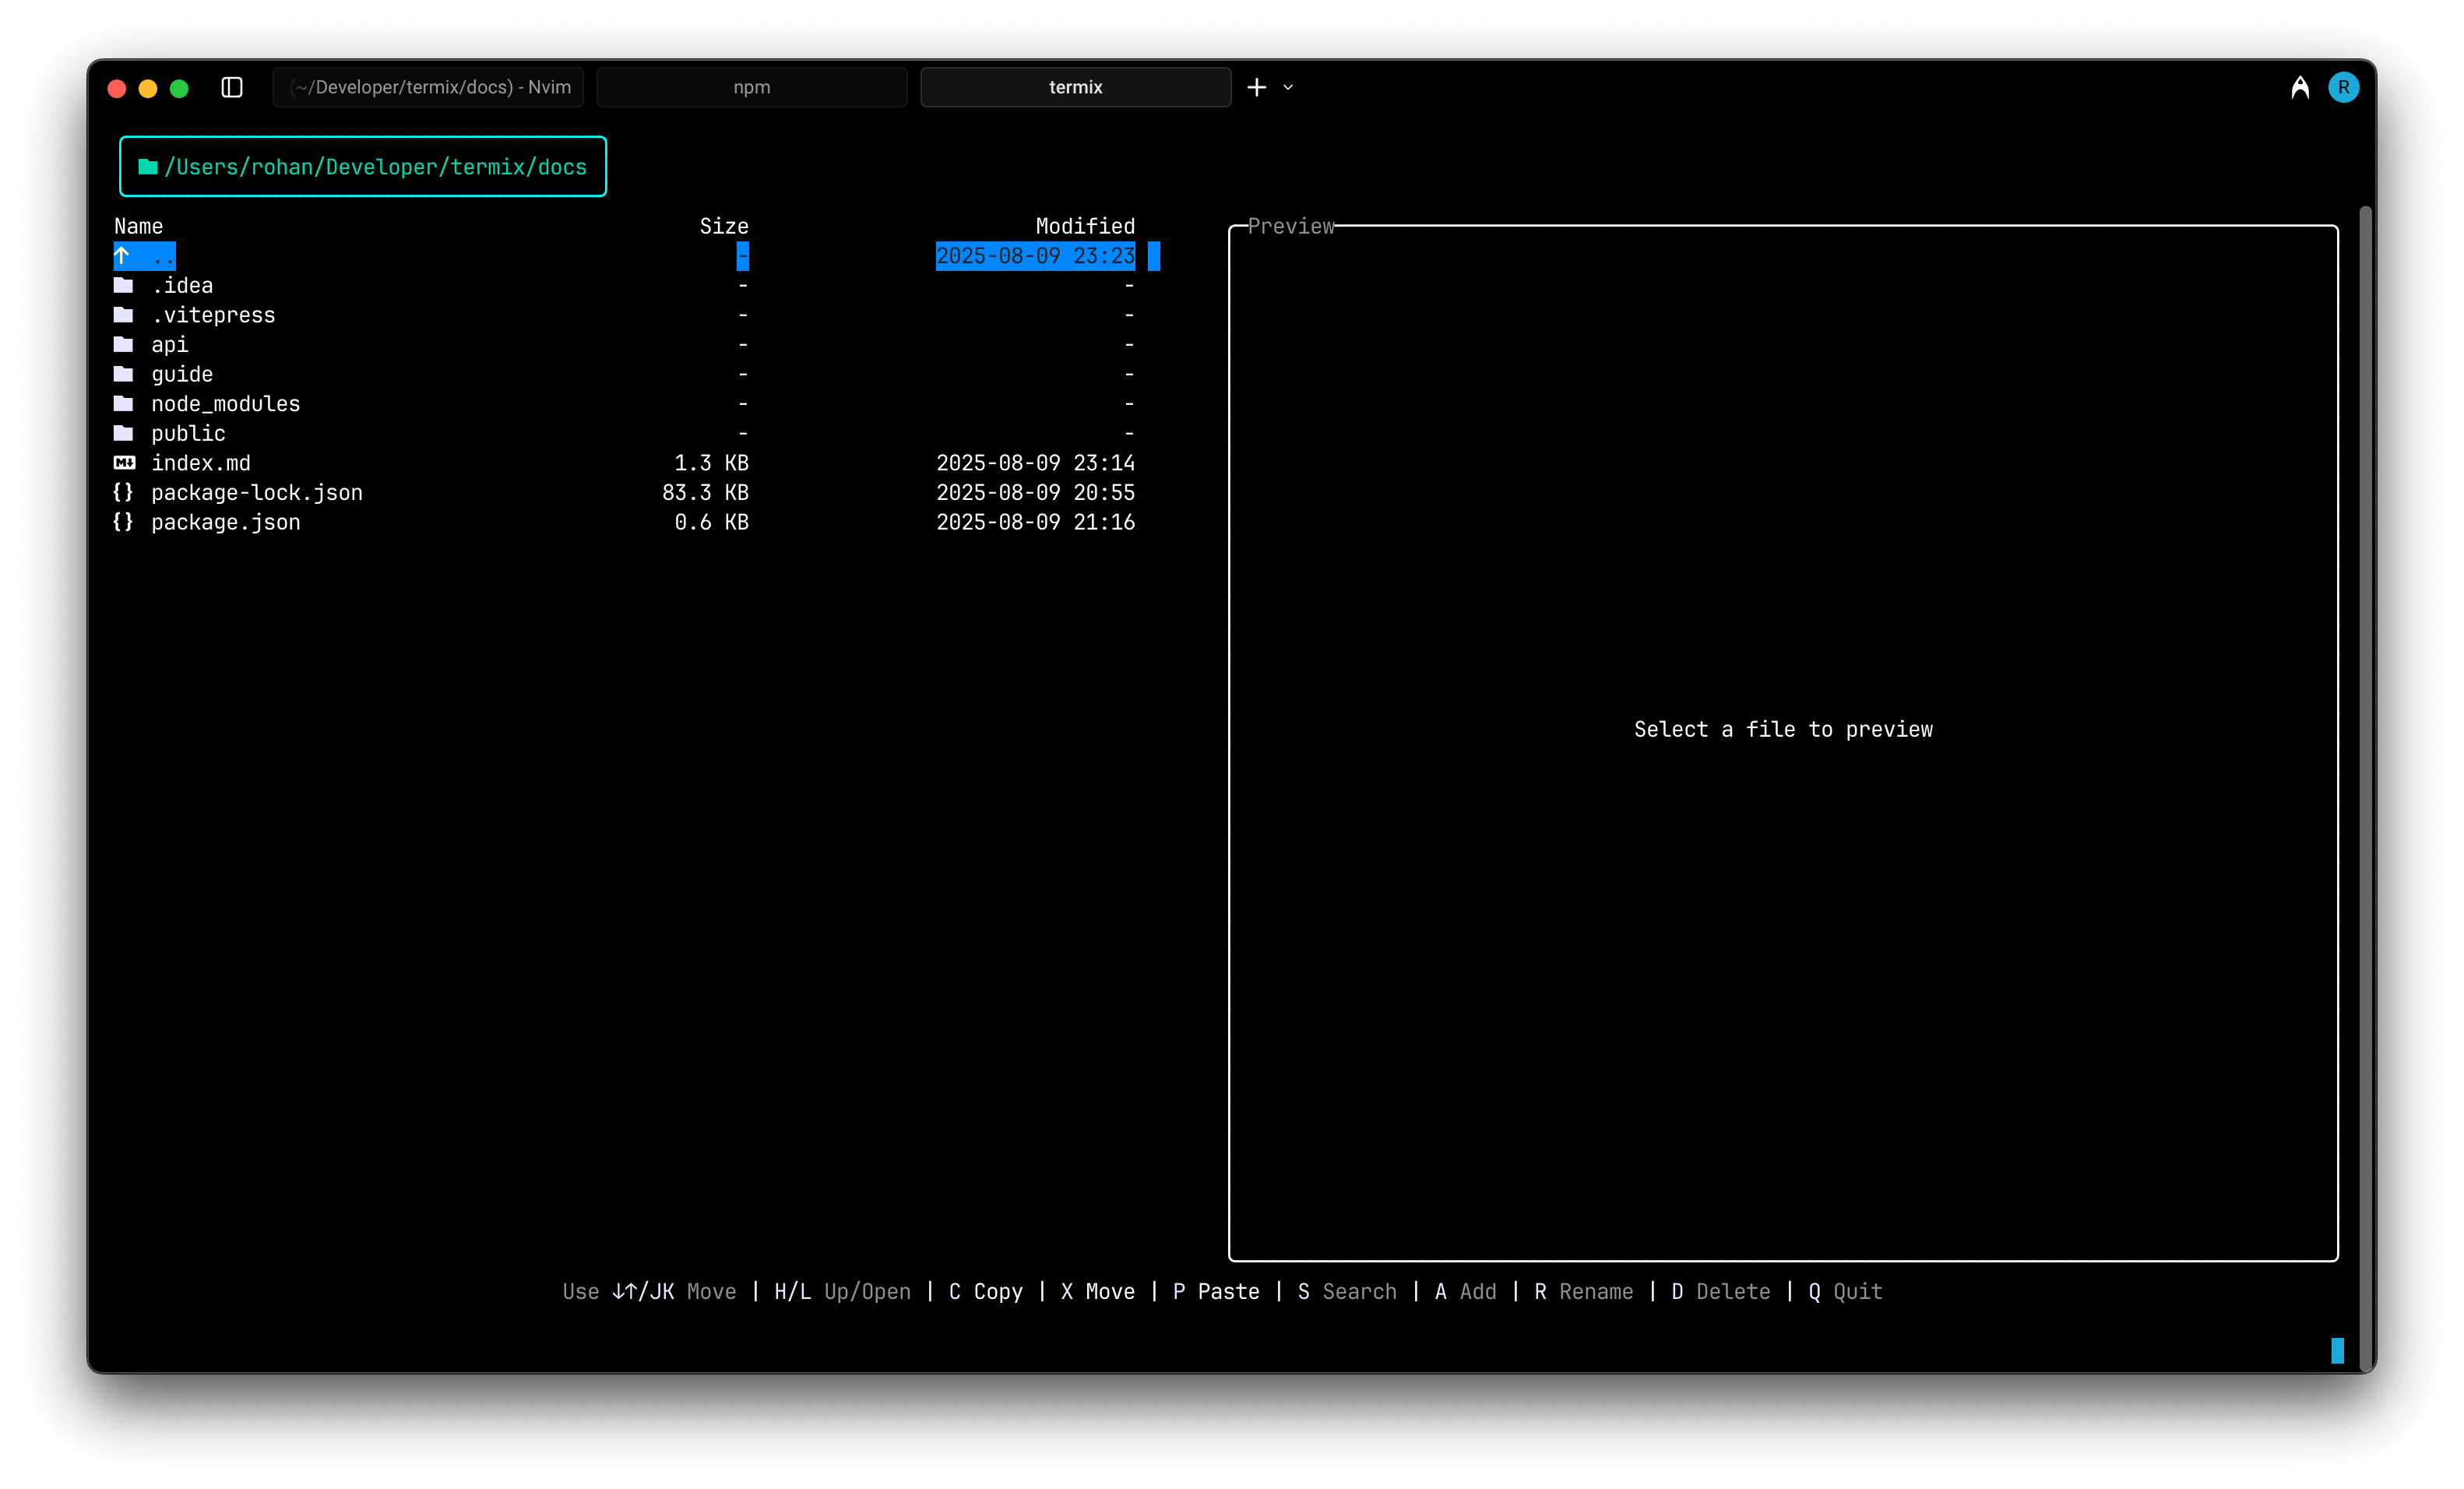The width and height of the screenshot is (2464, 1489).
Task: Click braces icon beside package-lock.json
Action: click(x=123, y=492)
